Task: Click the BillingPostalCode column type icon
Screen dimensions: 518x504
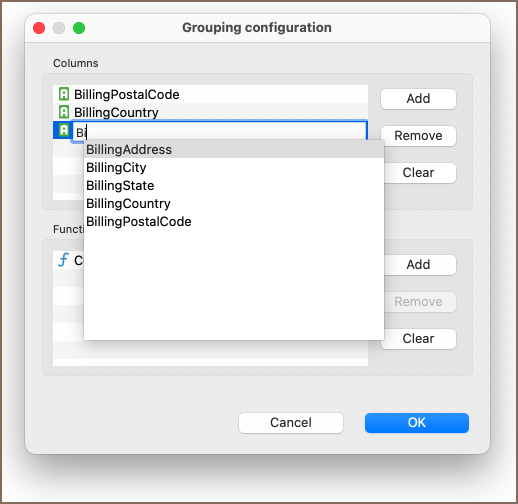Action: click(x=64, y=94)
